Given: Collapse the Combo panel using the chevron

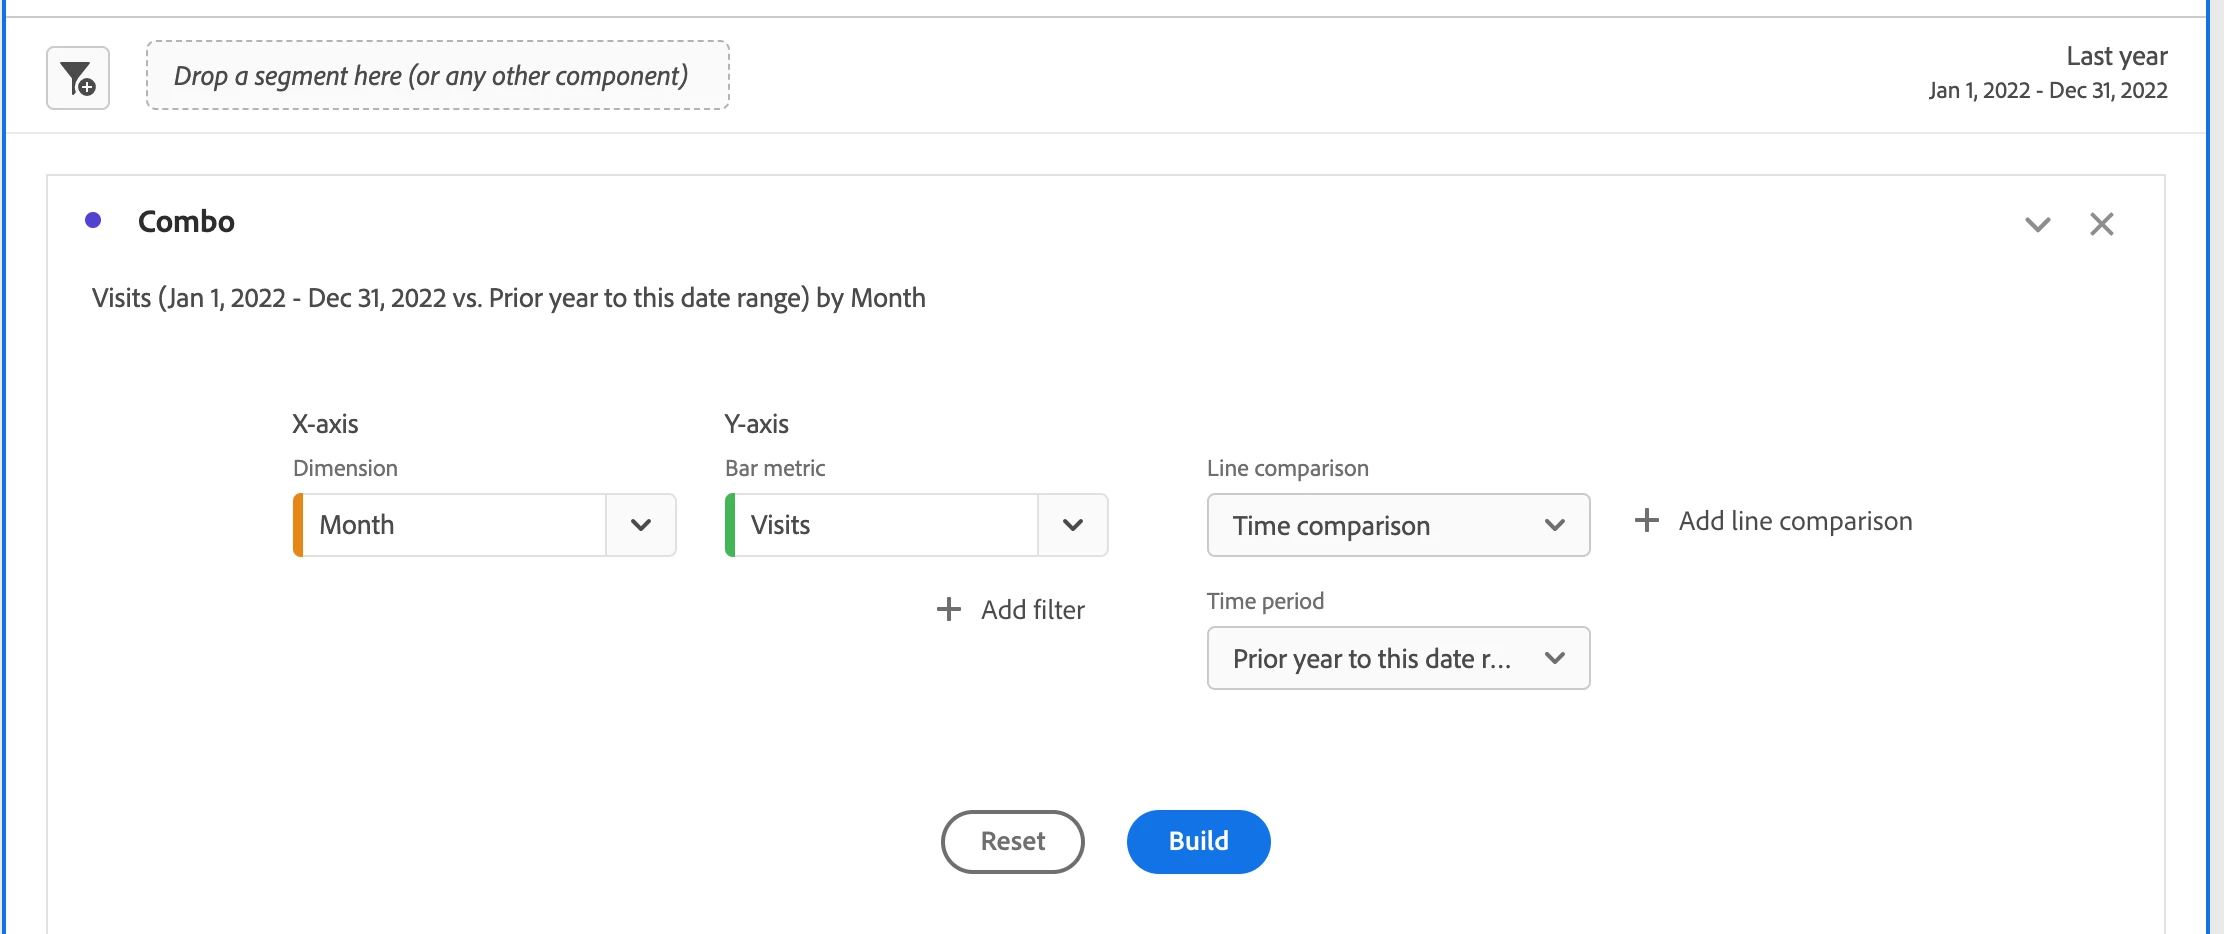Looking at the screenshot, I should pos(2037,224).
